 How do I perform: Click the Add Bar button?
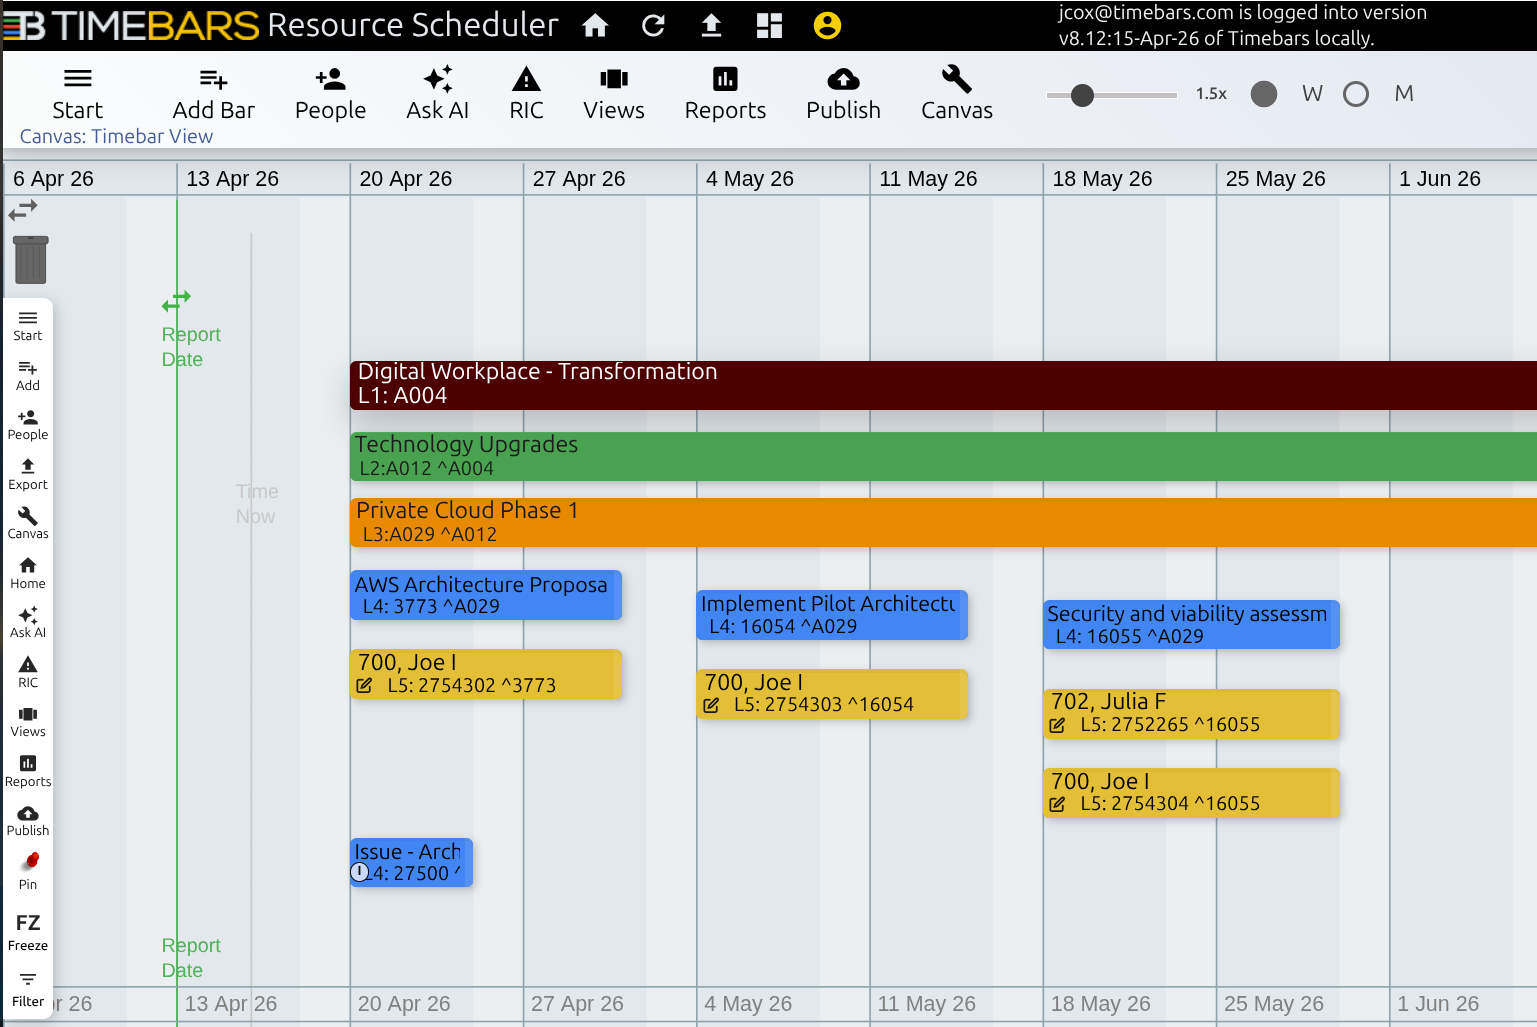coord(212,92)
